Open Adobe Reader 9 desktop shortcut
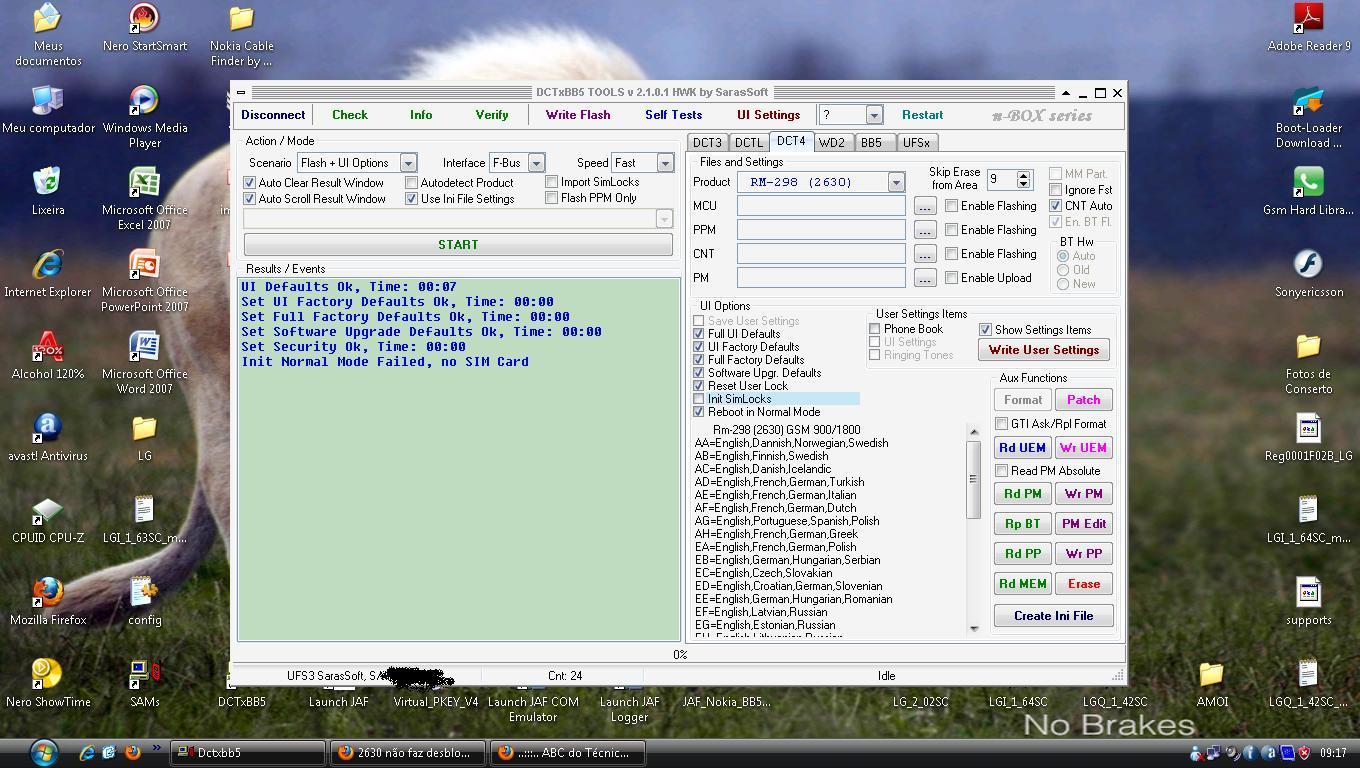The width and height of the screenshot is (1360, 768). 1308,28
